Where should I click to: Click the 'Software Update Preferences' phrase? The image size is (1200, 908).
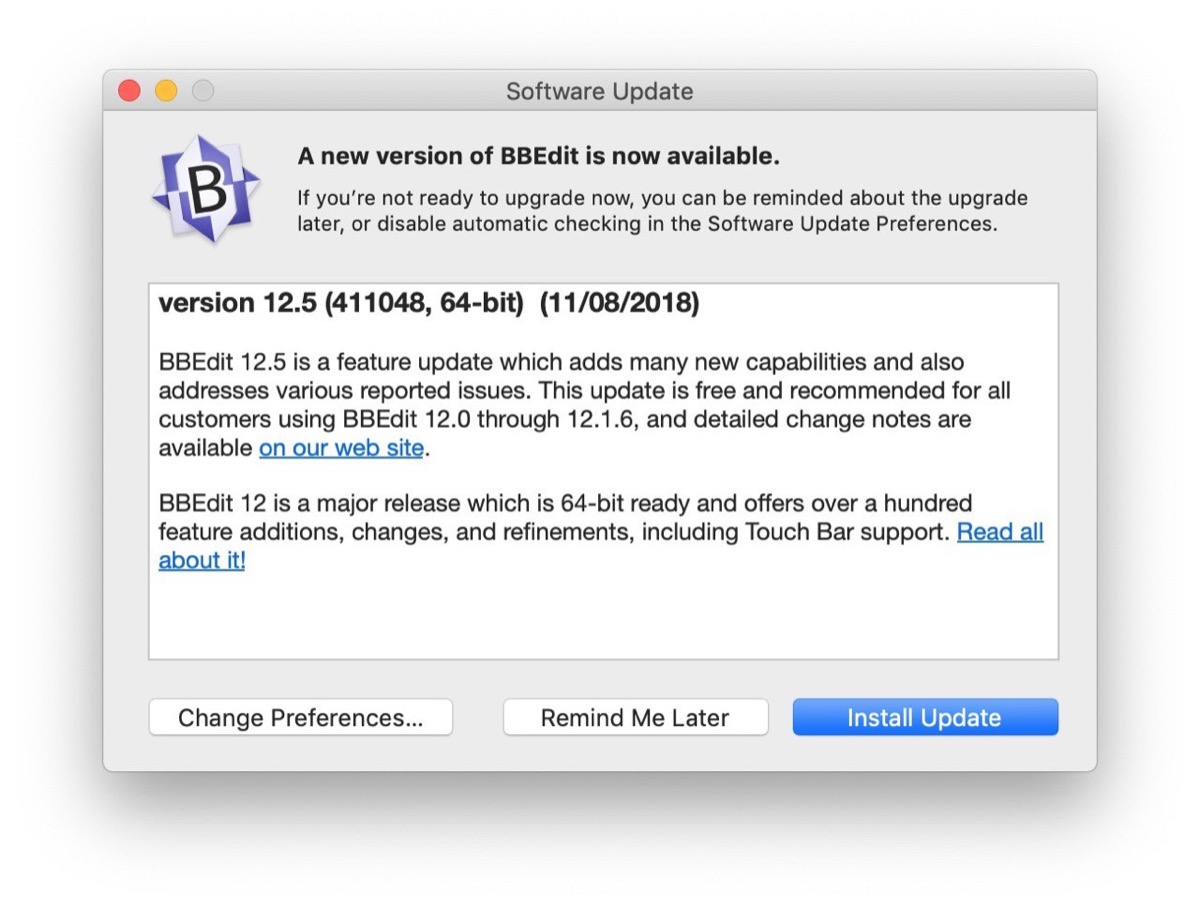pyautogui.click(x=850, y=224)
